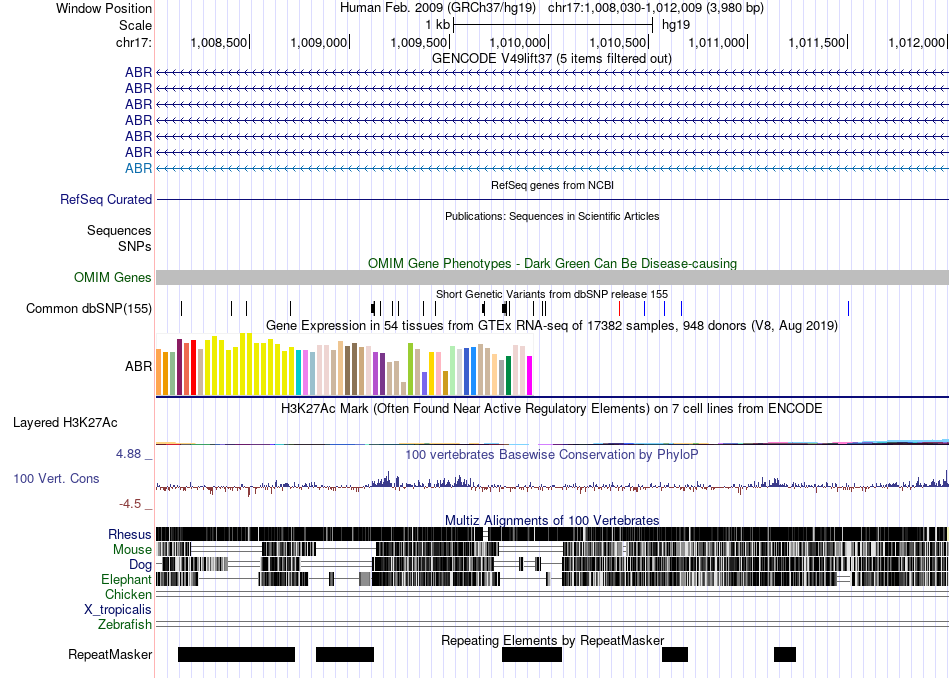The height and width of the screenshot is (678, 950).
Task: Click the 4.88 upper scale value
Action: pyautogui.click(x=128, y=454)
